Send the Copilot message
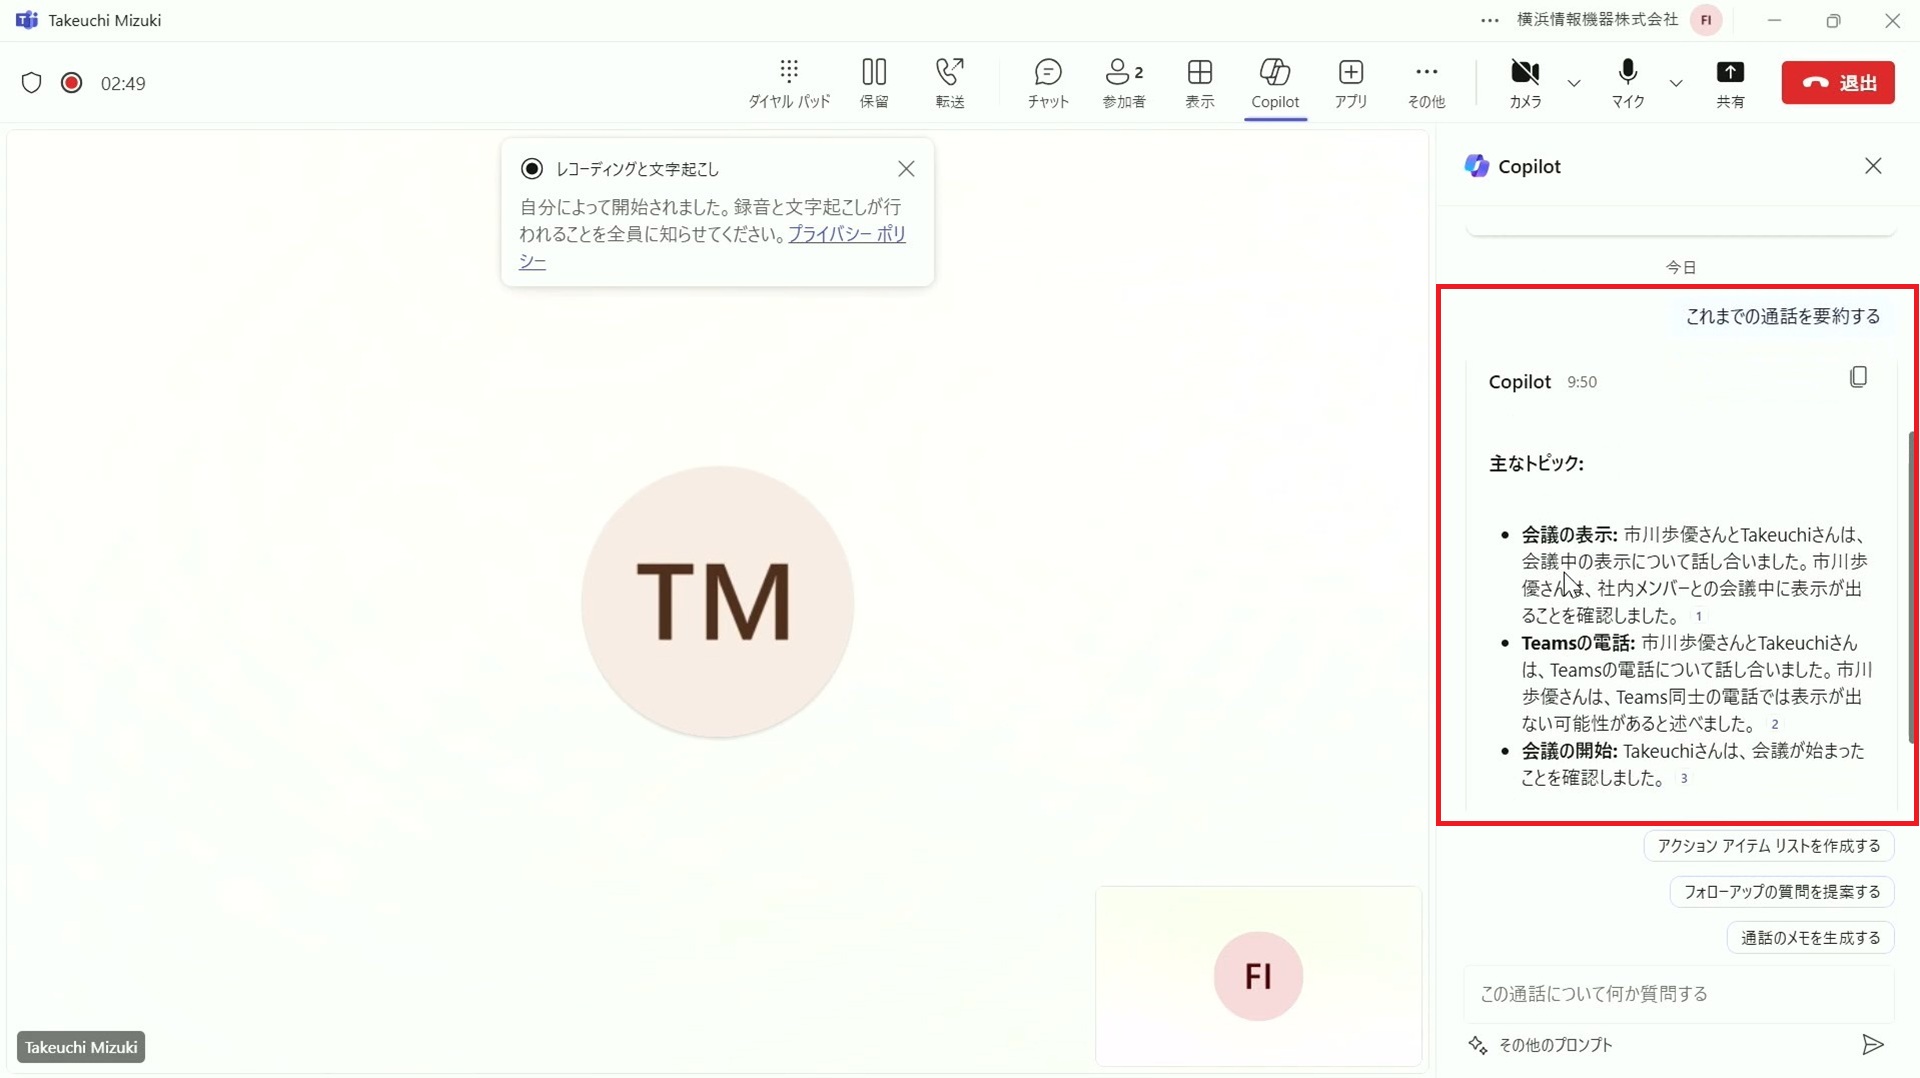The width and height of the screenshot is (1920, 1078). (x=1873, y=1045)
